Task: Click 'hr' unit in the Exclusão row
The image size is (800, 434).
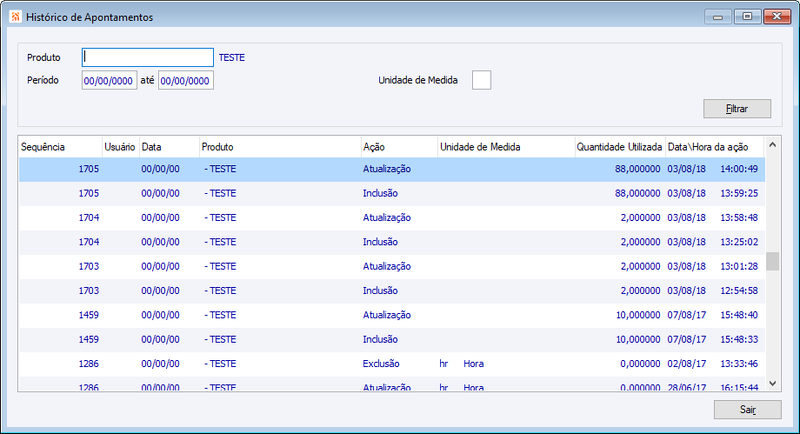Action: coord(444,364)
